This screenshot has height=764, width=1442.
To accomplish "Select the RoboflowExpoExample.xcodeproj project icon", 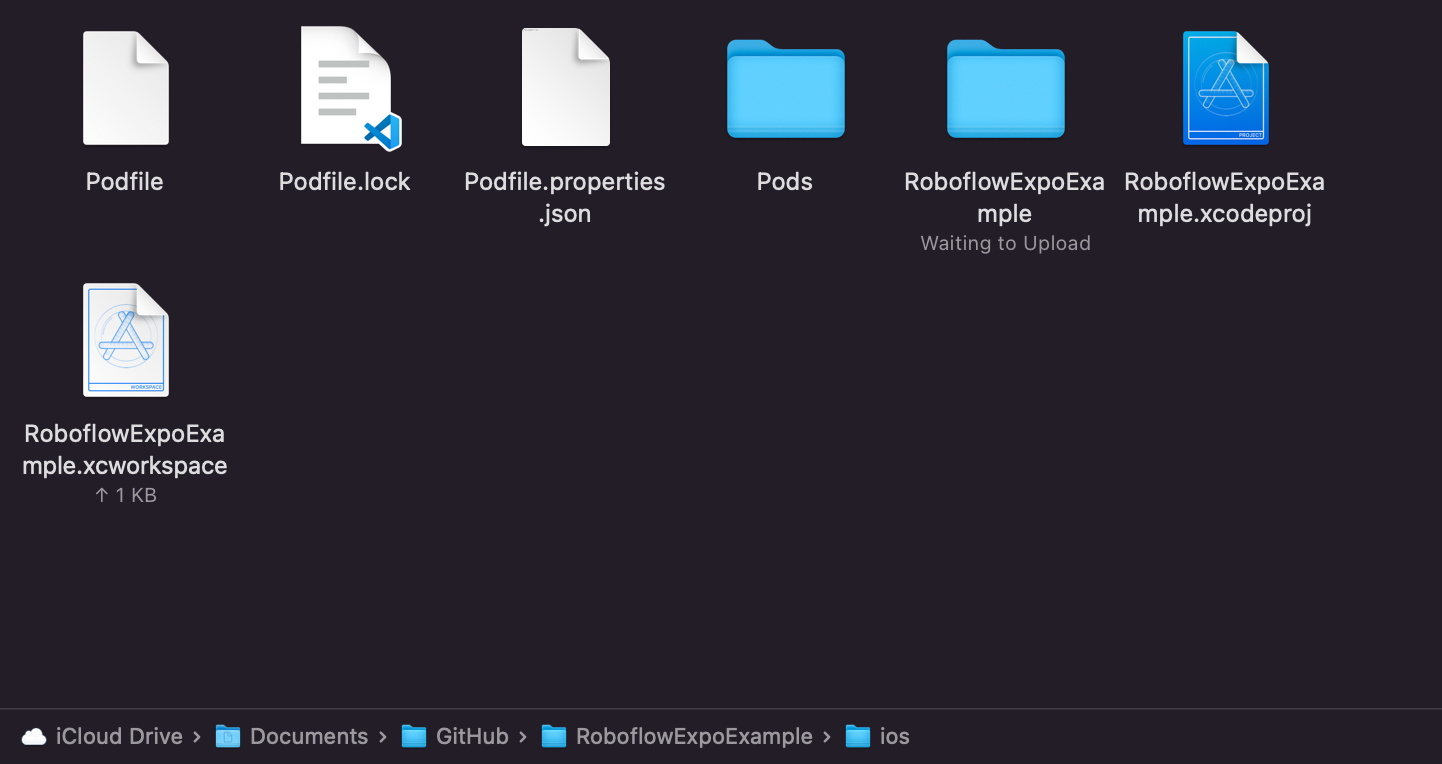I will click(x=1225, y=88).
